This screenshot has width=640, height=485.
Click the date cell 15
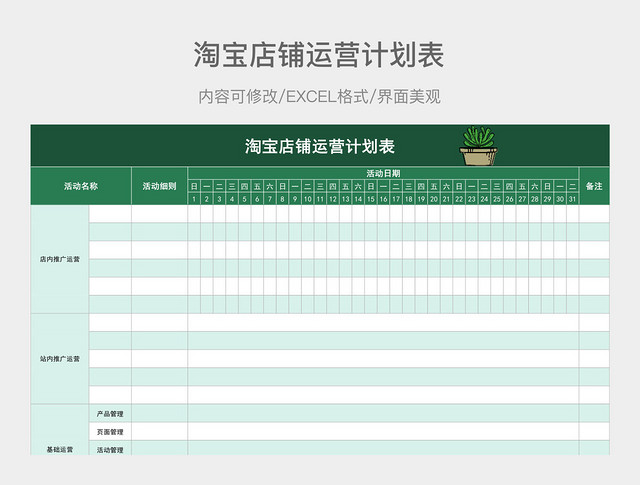371,199
